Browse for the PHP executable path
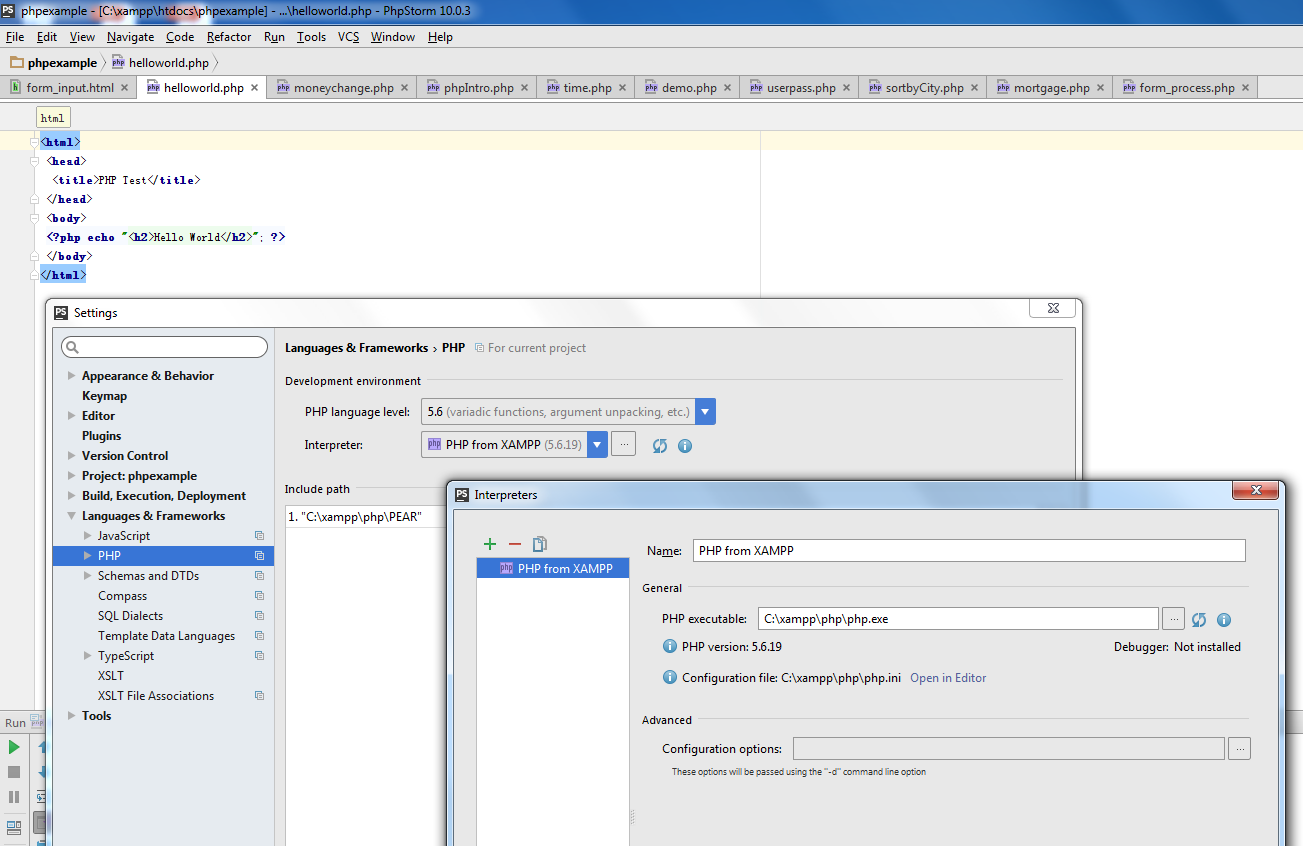1303x846 pixels. coord(1173,619)
